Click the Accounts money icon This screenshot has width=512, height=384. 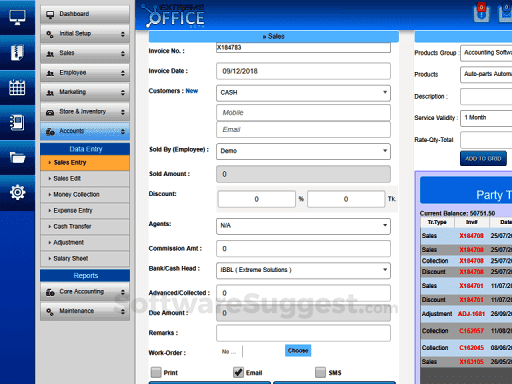click(x=50, y=132)
